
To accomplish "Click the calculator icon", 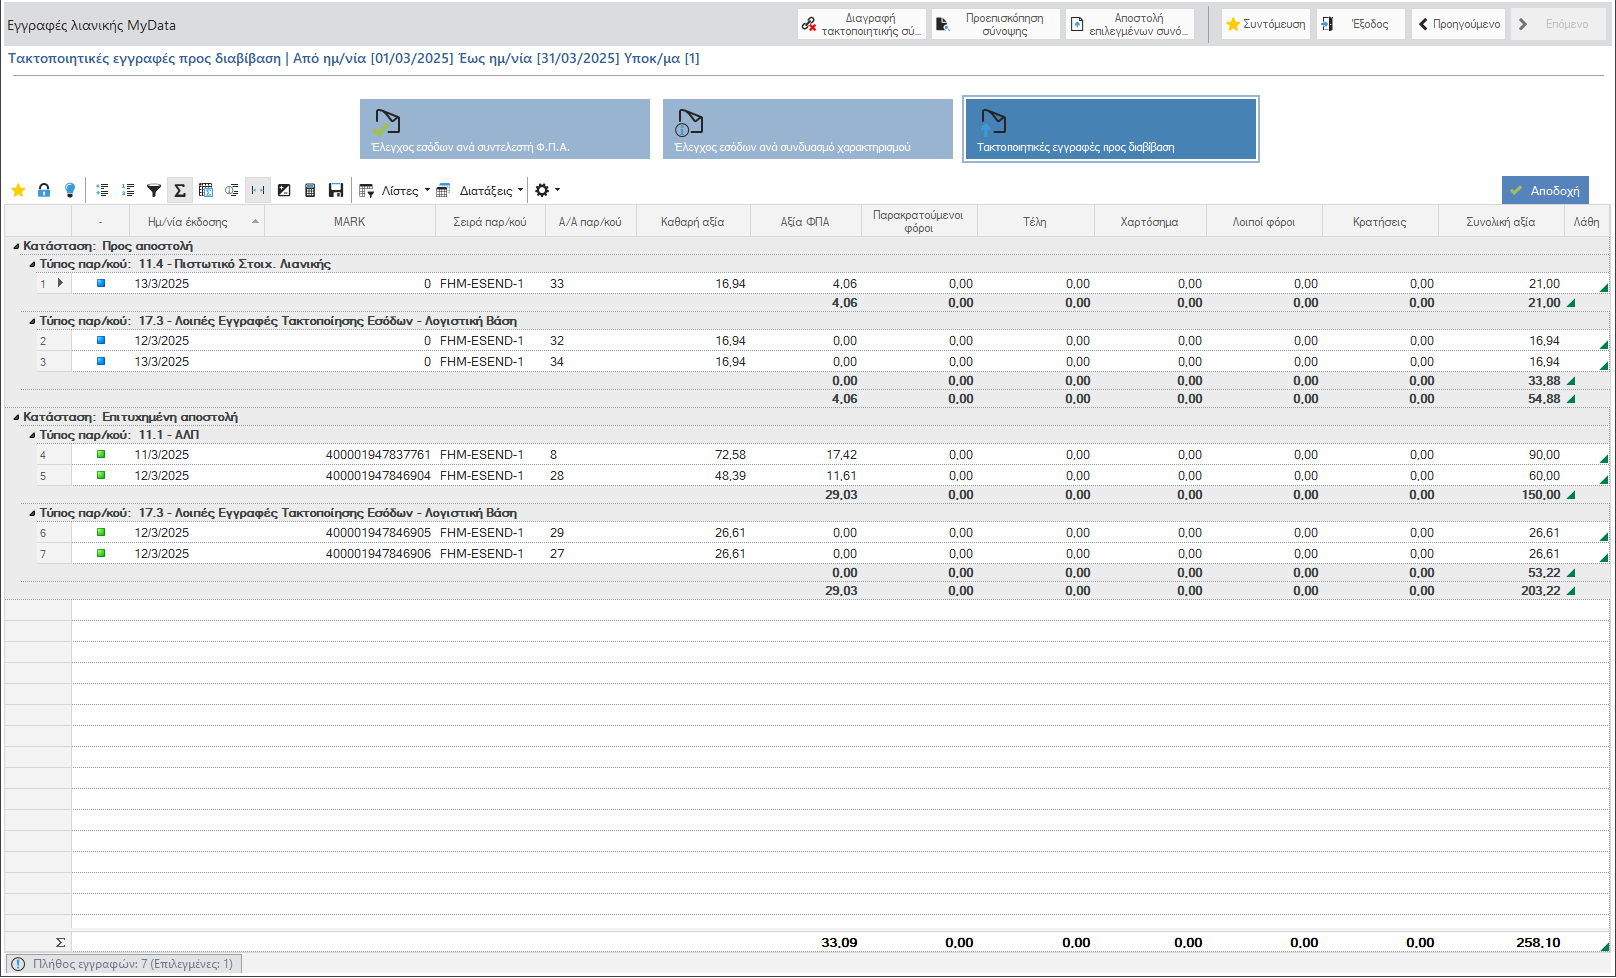I will click(x=310, y=190).
